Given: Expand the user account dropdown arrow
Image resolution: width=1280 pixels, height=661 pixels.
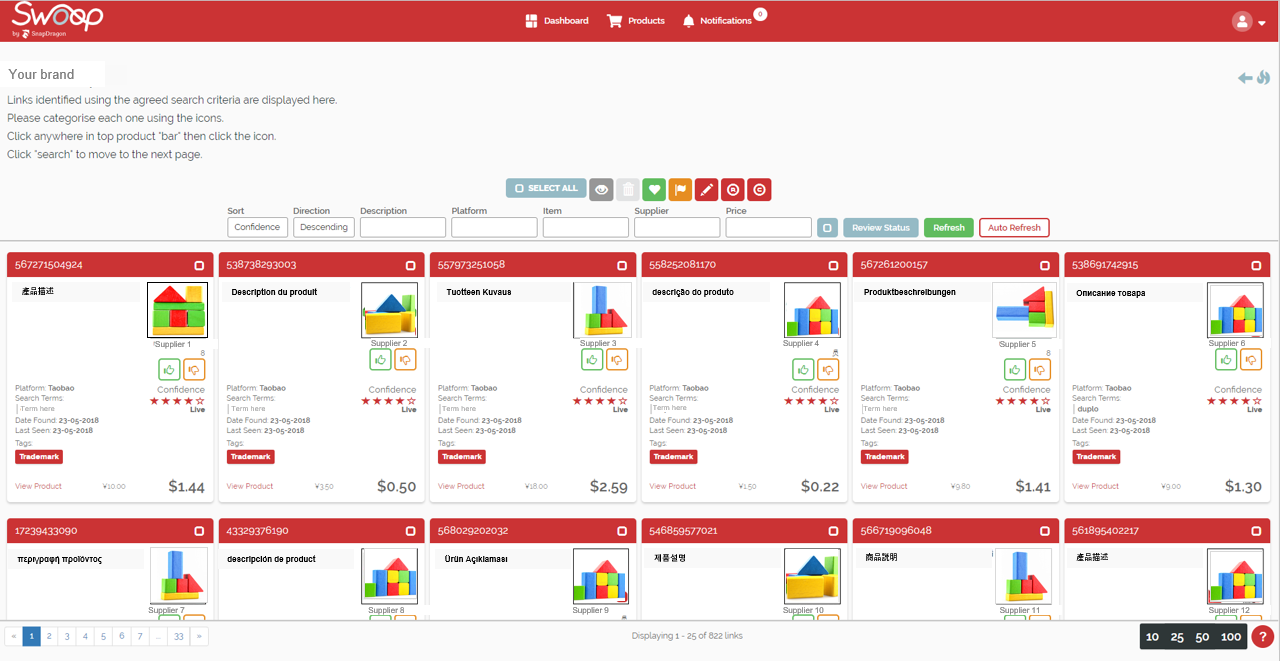Looking at the screenshot, I should click(x=1262, y=23).
